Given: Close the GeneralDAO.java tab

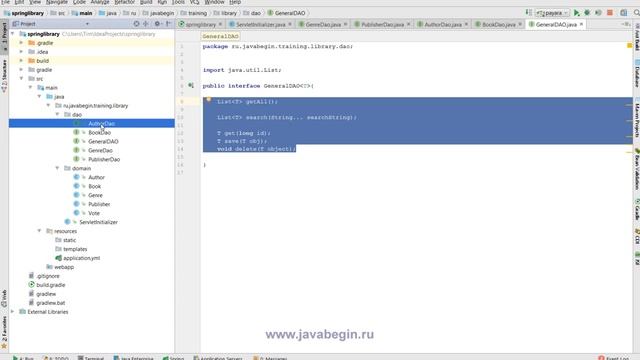Looking at the screenshot, I should 581,24.
